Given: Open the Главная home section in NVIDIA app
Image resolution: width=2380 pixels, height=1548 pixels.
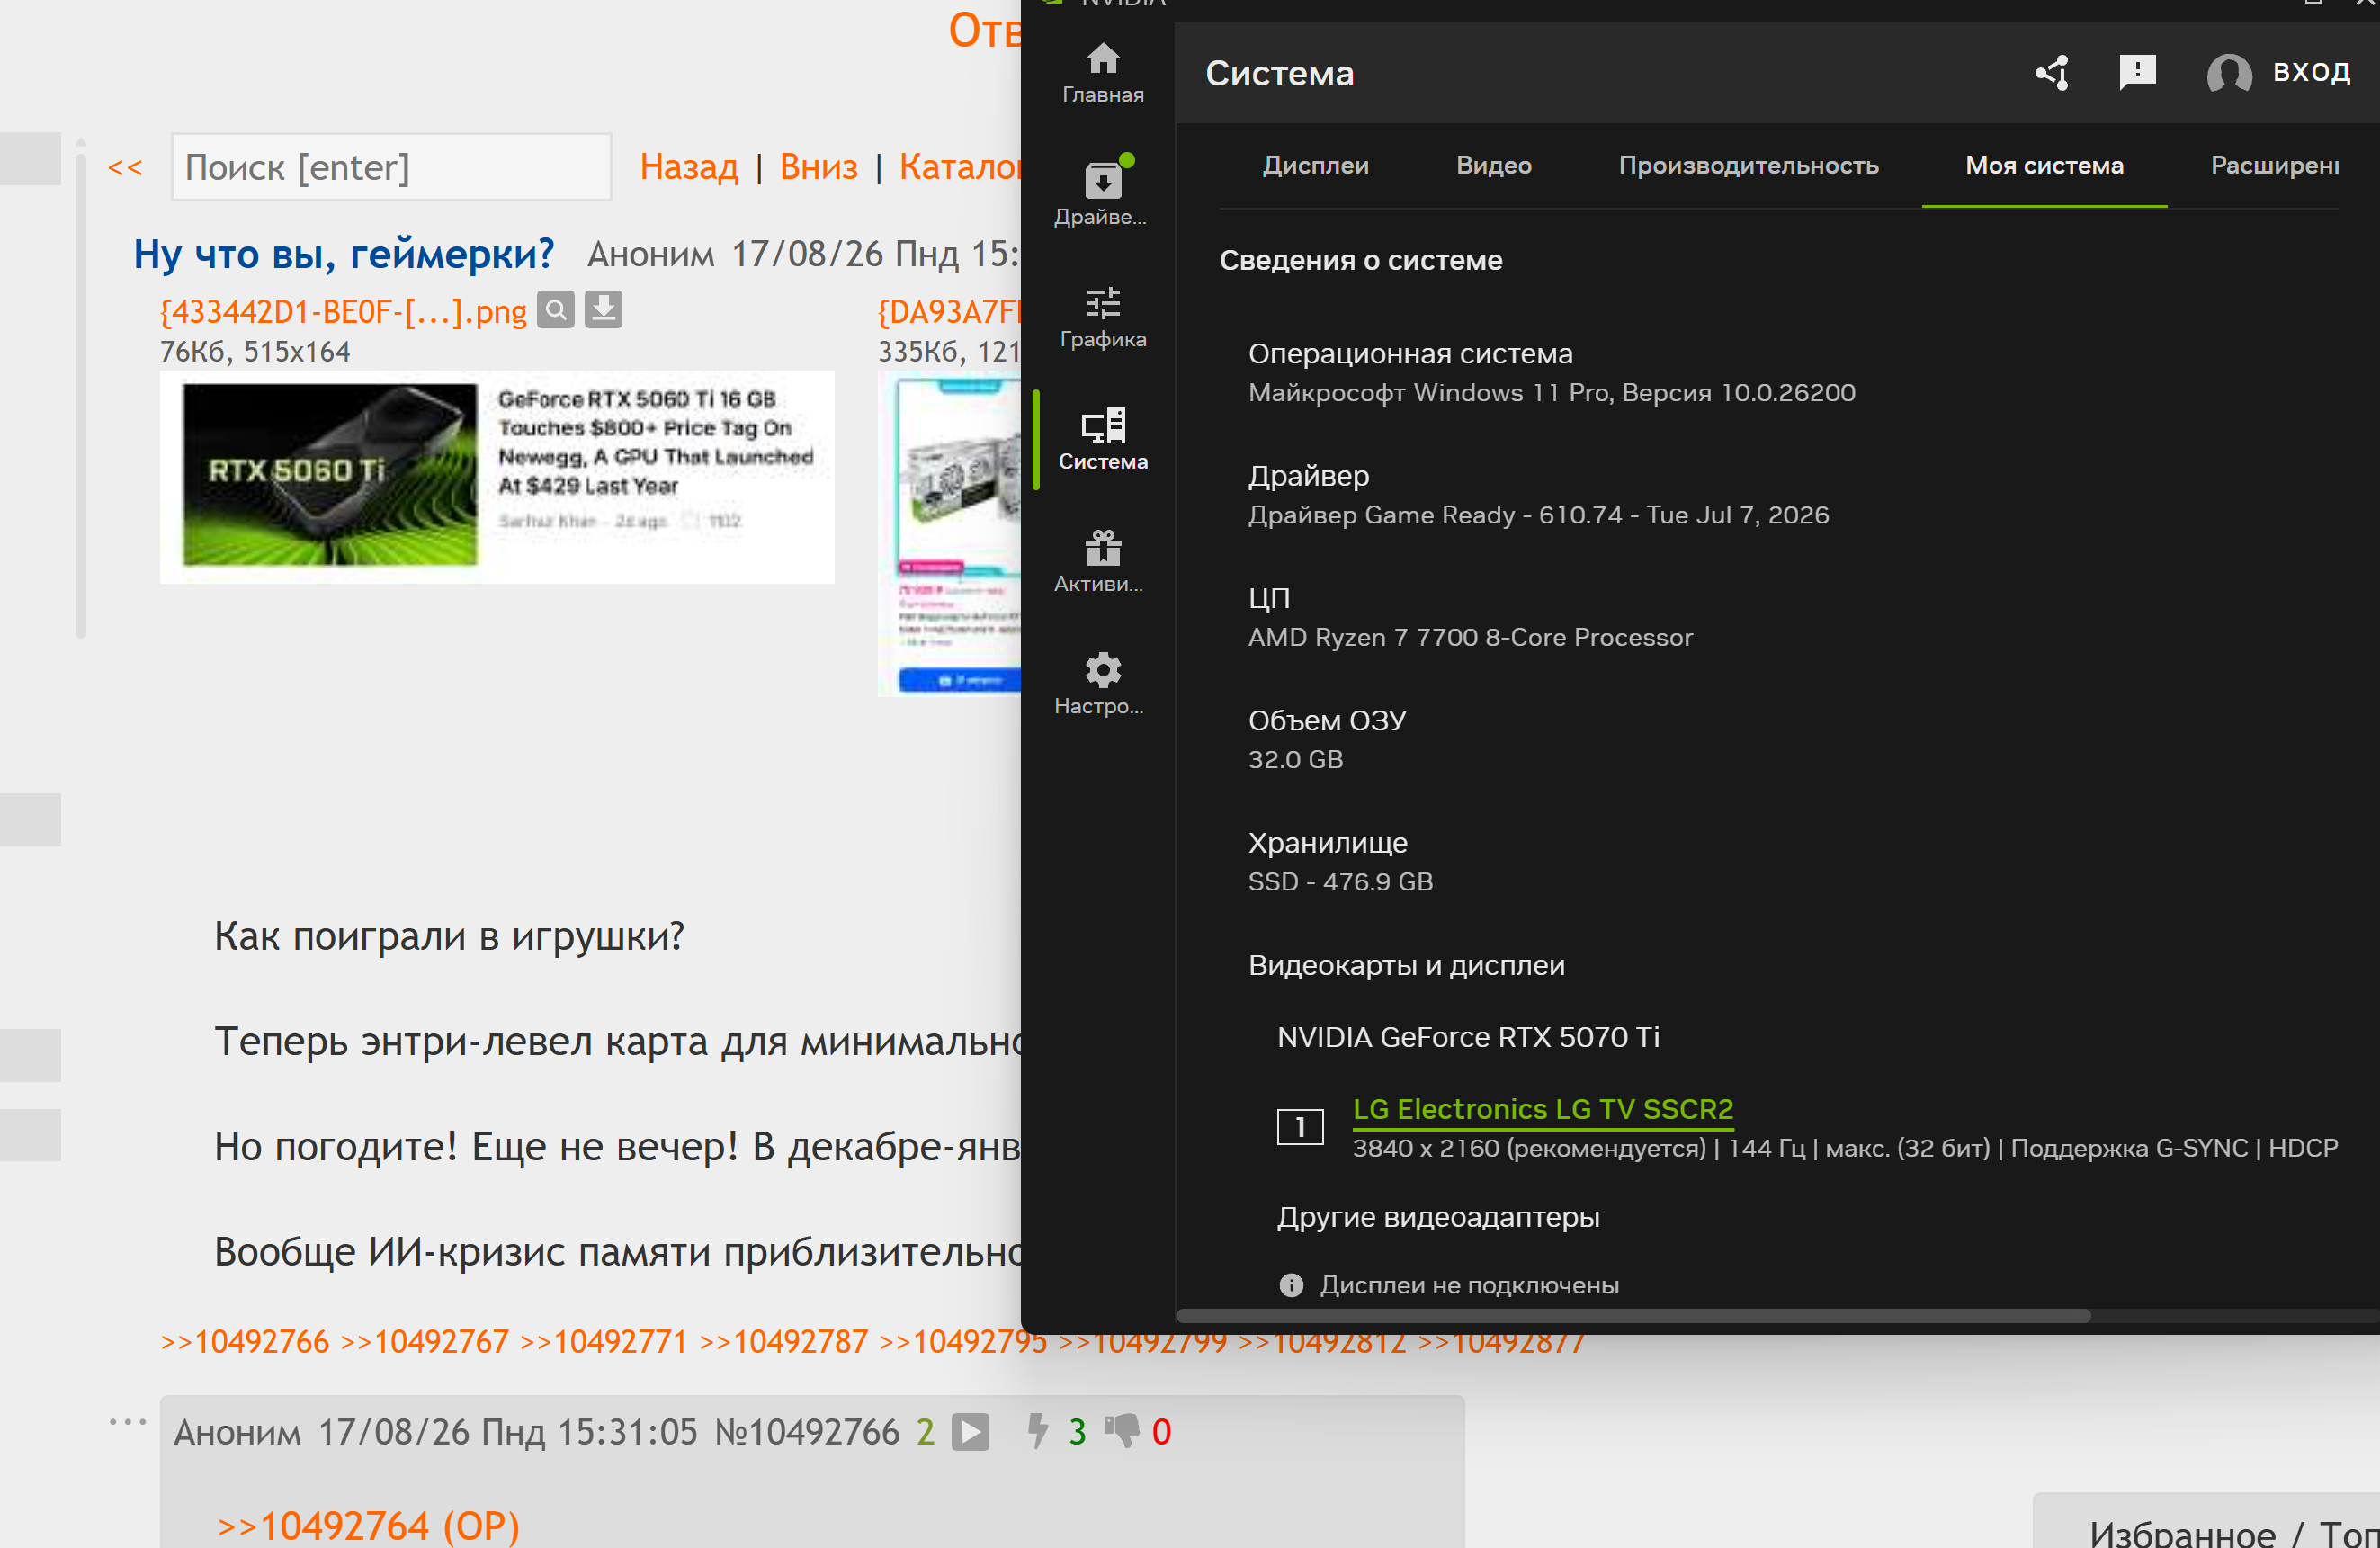Looking at the screenshot, I should (x=1102, y=73).
